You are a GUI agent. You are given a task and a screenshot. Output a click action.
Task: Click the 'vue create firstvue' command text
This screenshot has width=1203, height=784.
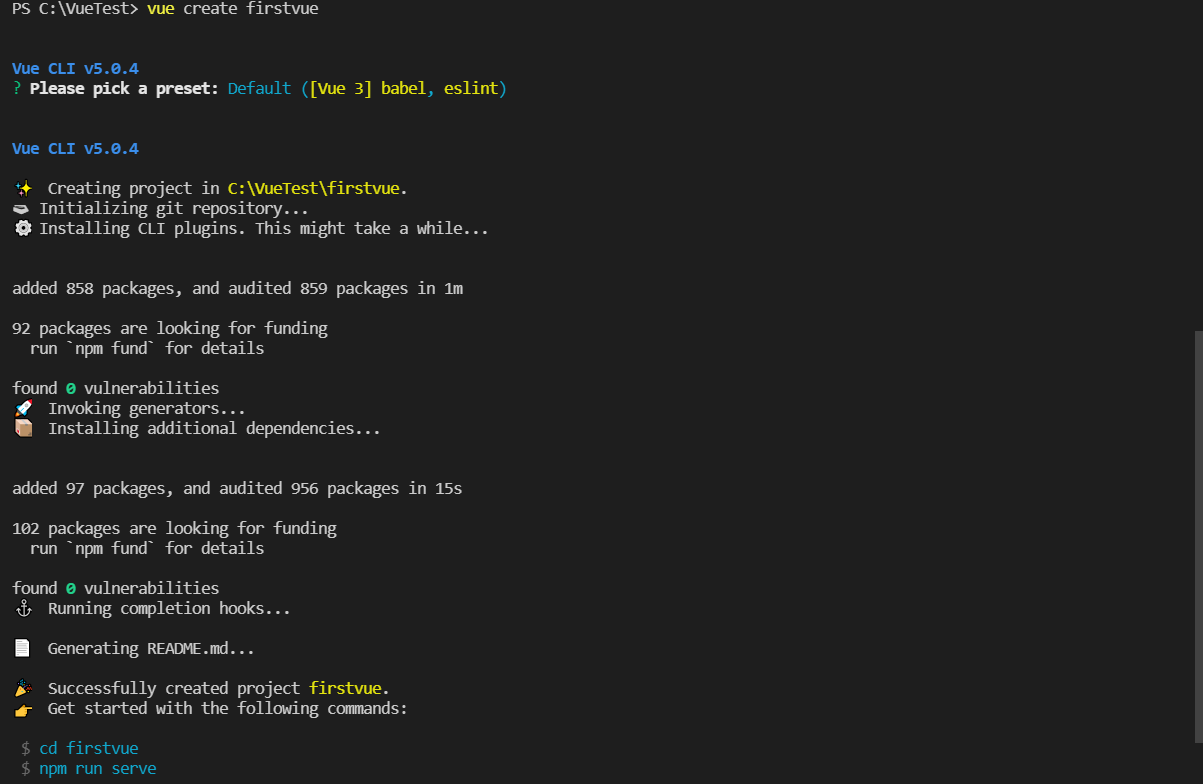(x=232, y=9)
